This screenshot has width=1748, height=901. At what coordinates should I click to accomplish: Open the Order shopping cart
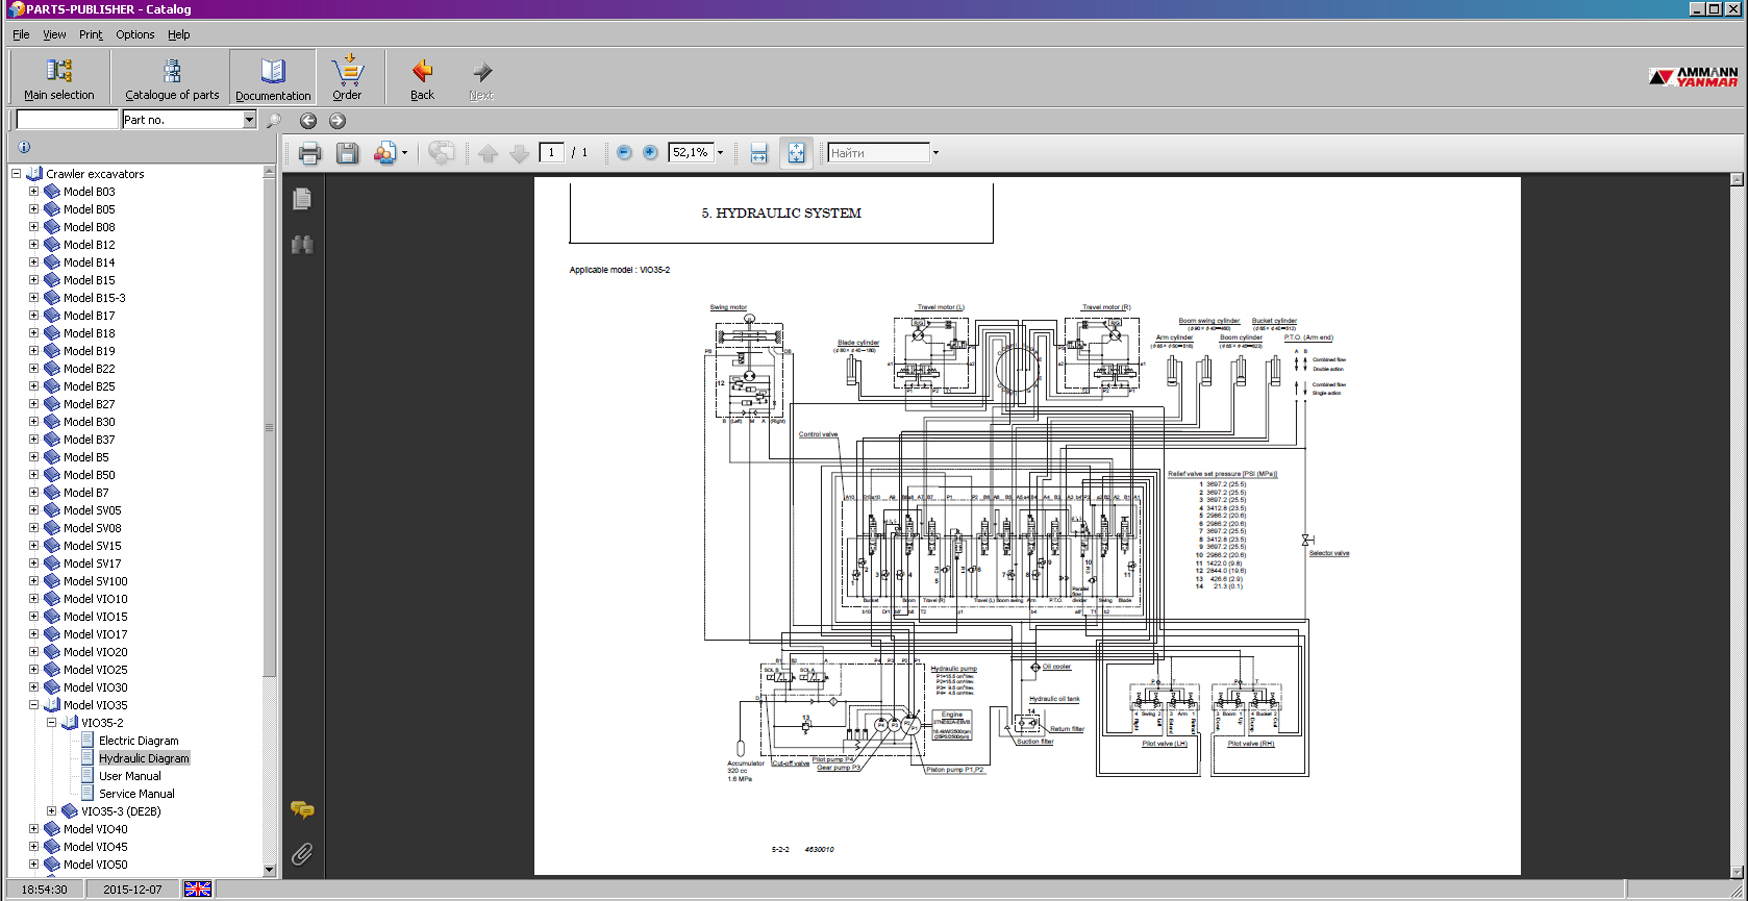point(347,78)
